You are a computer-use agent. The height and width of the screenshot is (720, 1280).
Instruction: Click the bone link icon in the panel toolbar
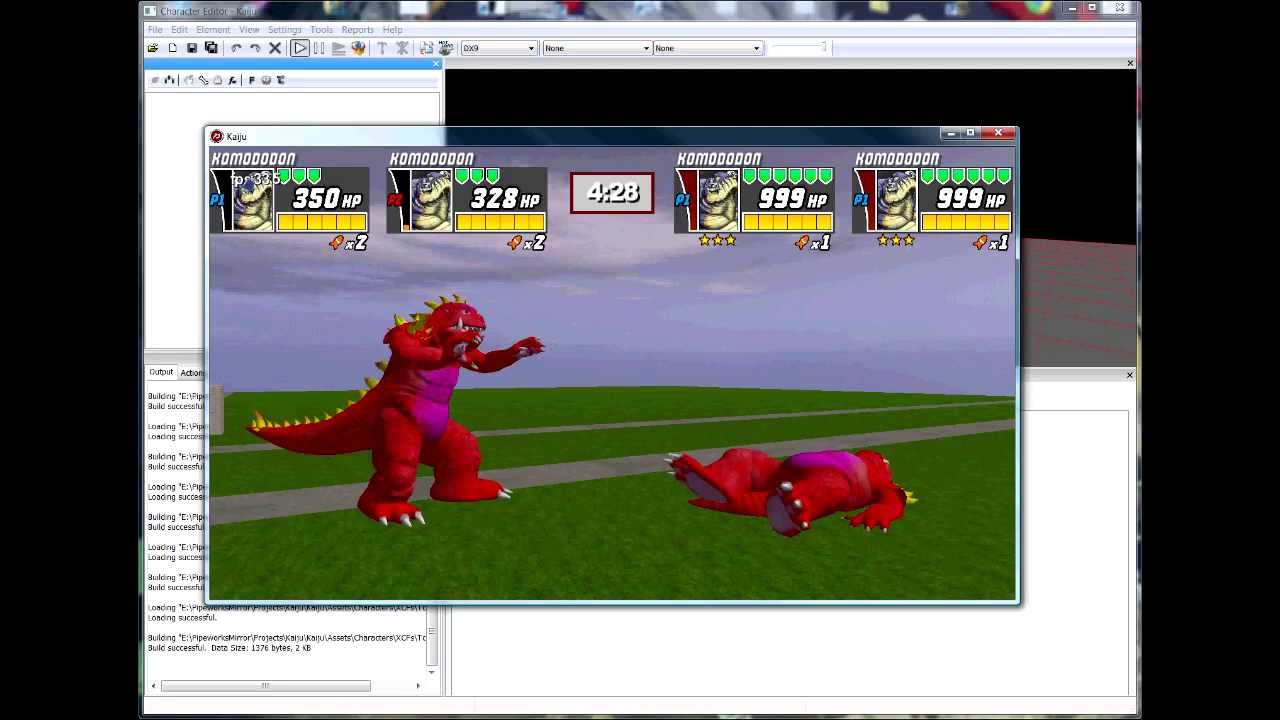(203, 80)
